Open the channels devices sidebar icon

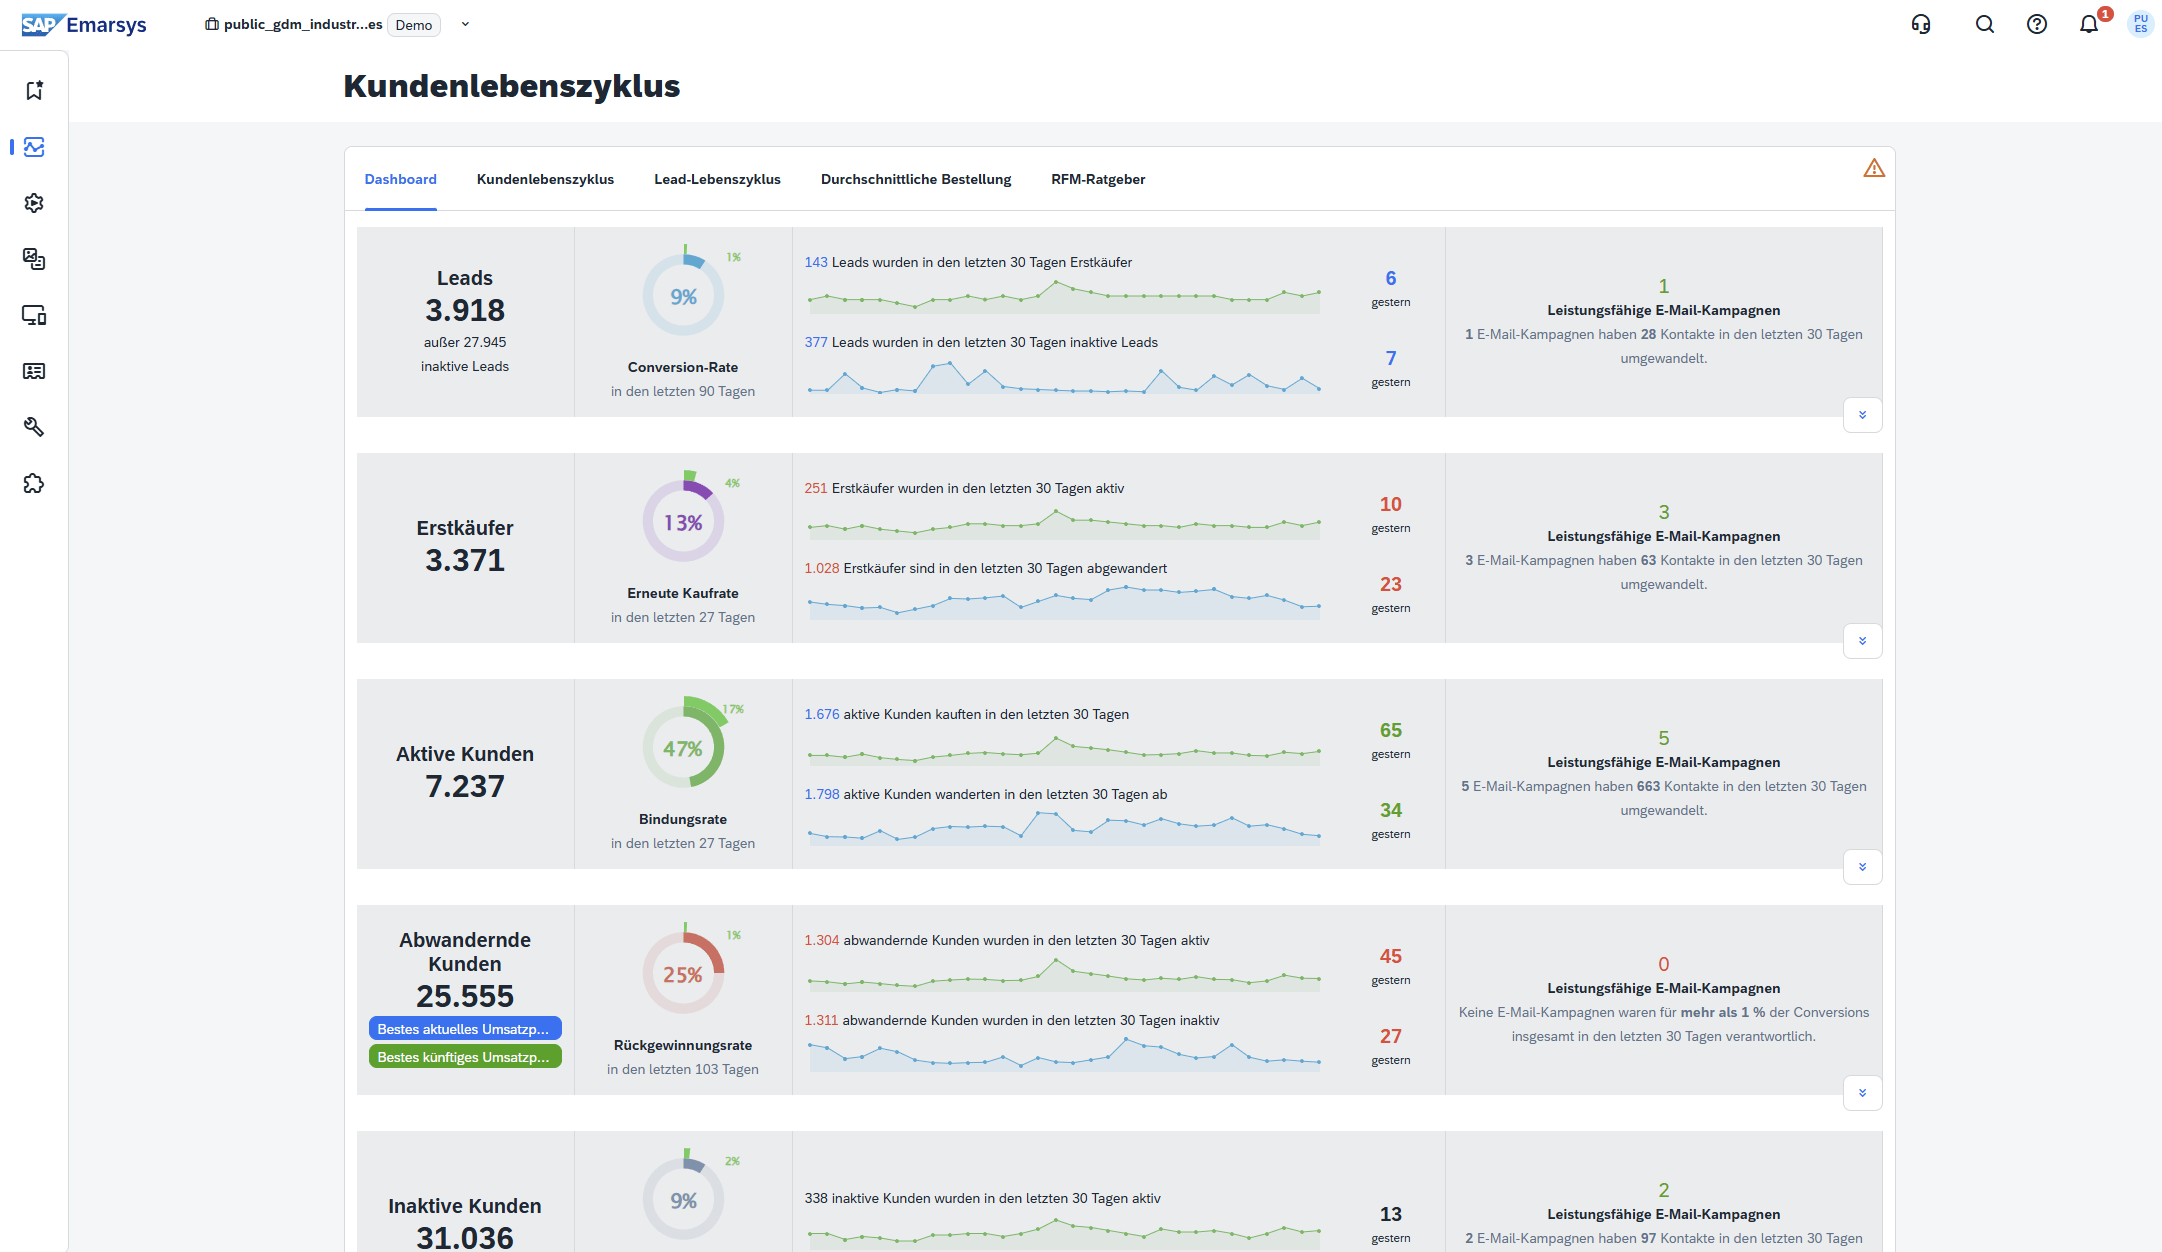(x=34, y=315)
